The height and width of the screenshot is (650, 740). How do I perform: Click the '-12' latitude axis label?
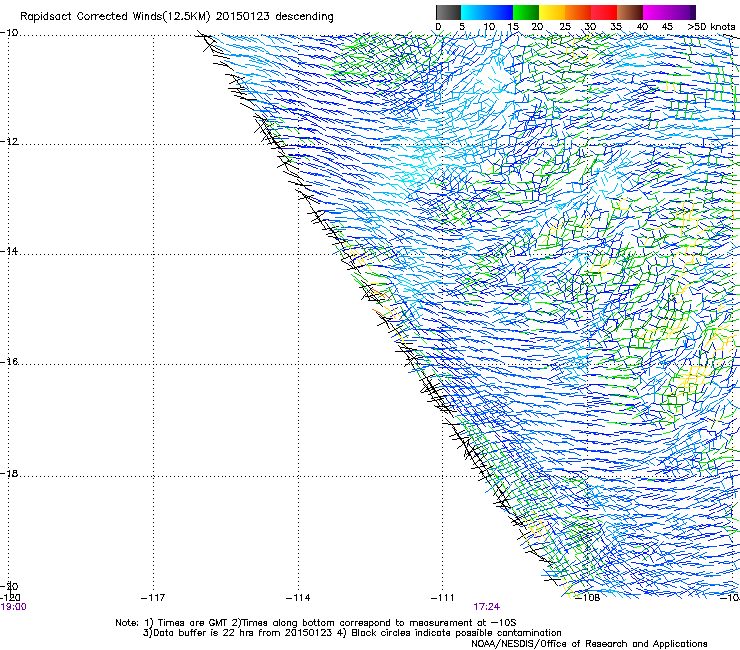9,142
